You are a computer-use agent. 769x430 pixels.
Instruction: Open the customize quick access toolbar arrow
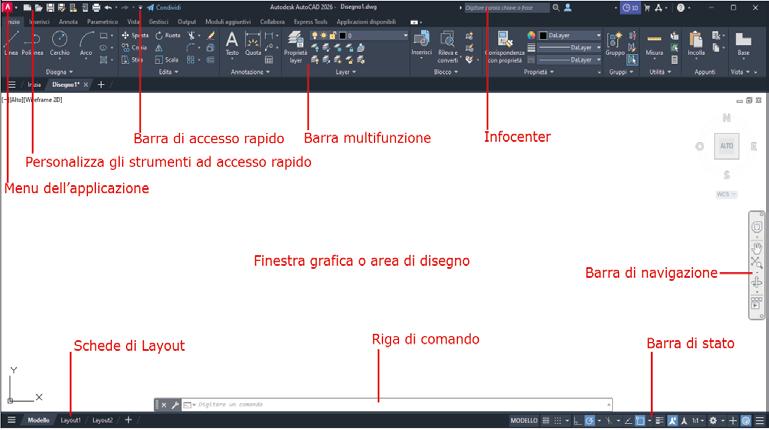point(140,8)
